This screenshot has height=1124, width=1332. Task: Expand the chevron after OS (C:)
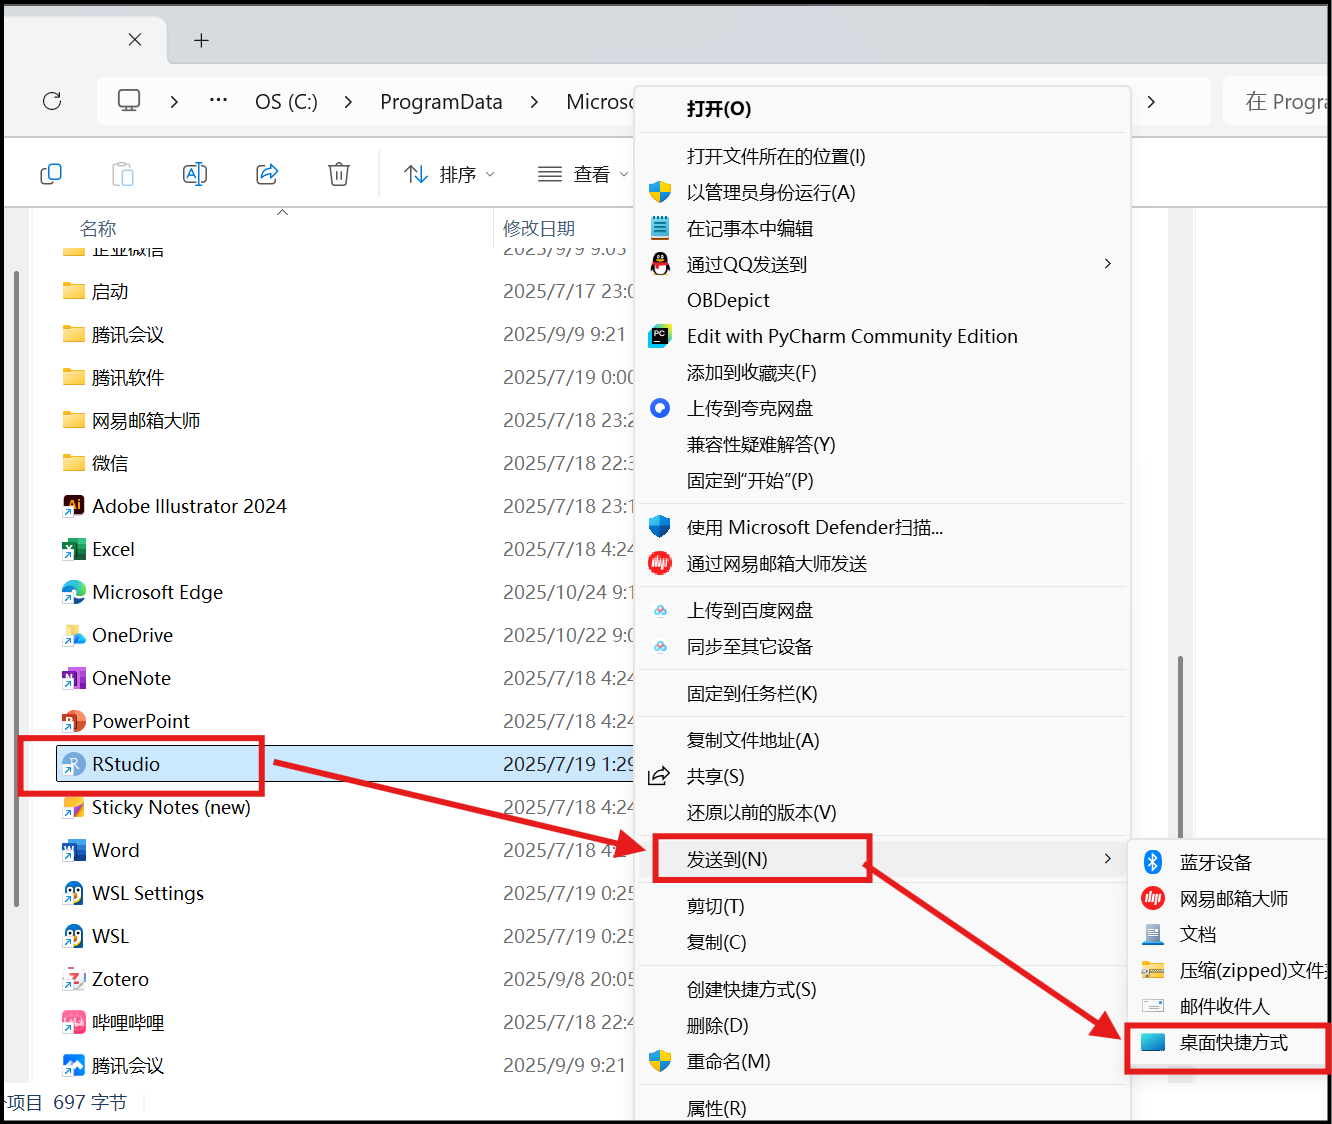pyautogui.click(x=348, y=101)
